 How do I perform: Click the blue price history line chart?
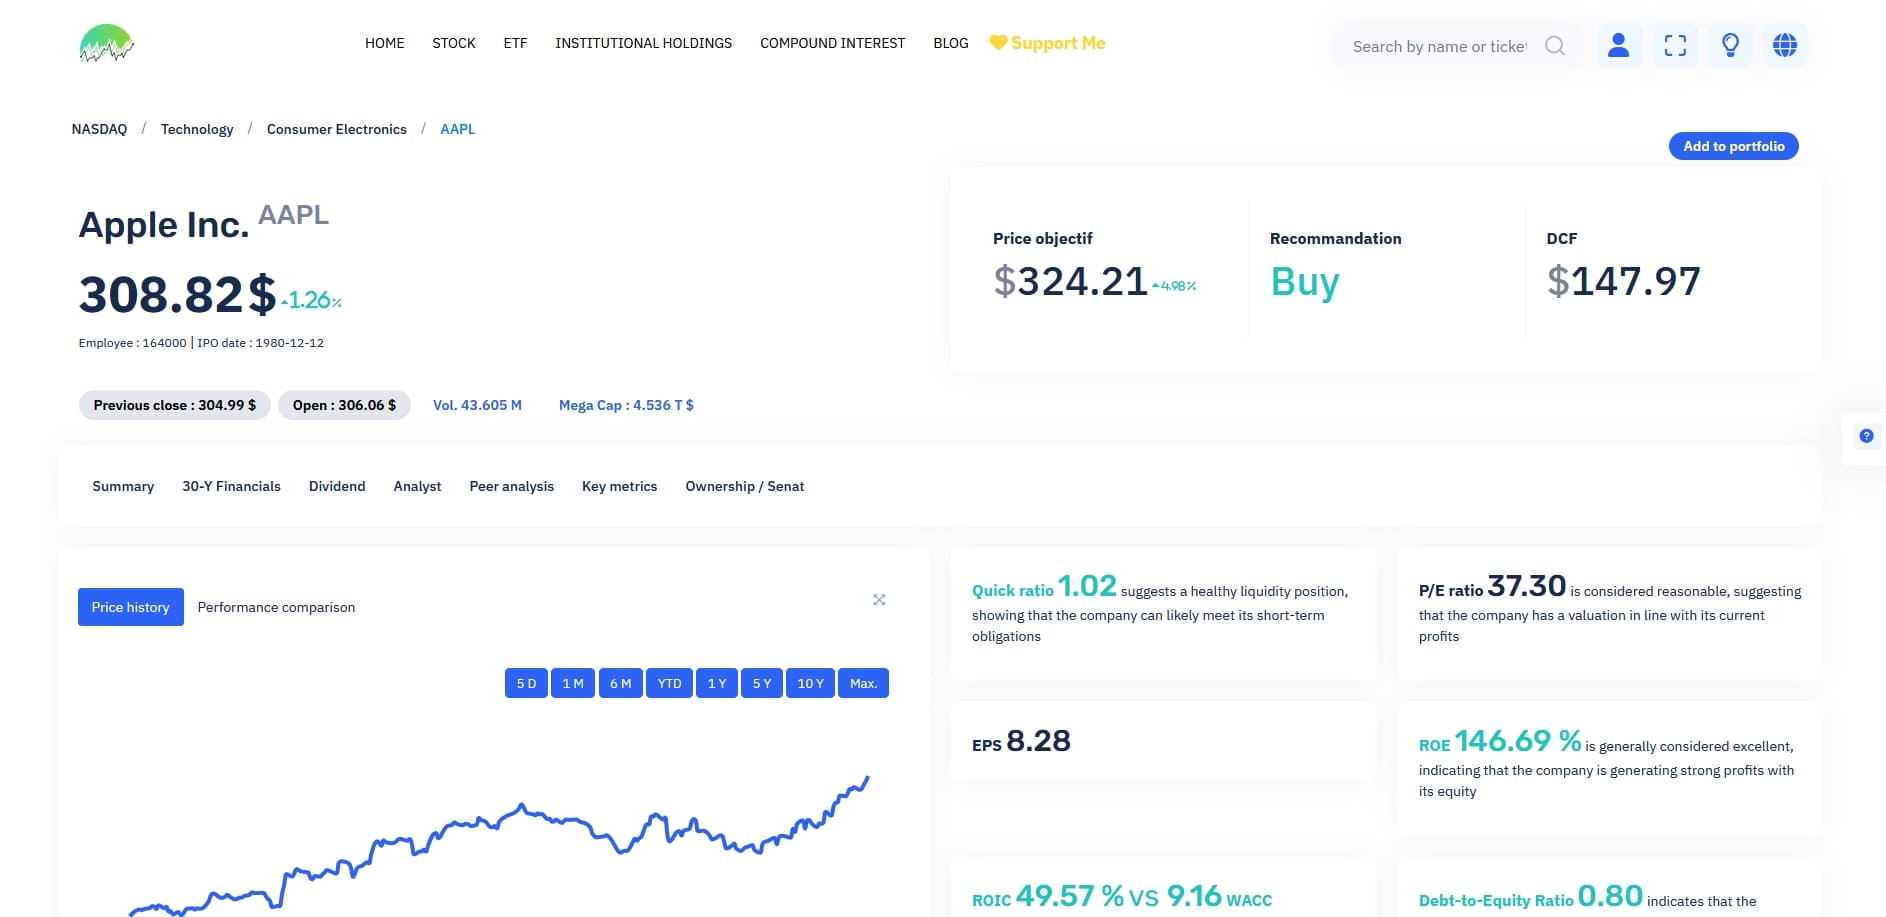click(x=497, y=847)
